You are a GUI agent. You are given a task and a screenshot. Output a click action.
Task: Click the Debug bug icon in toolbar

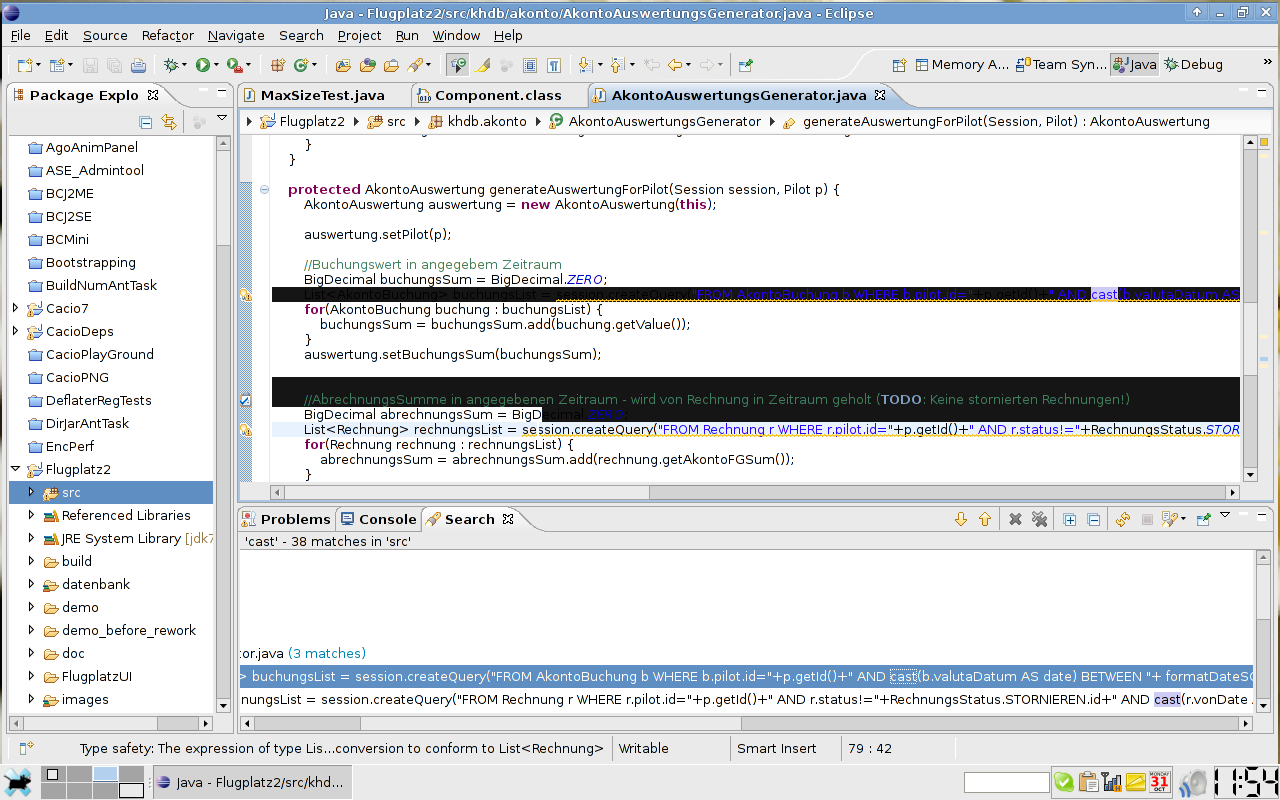pos(172,65)
